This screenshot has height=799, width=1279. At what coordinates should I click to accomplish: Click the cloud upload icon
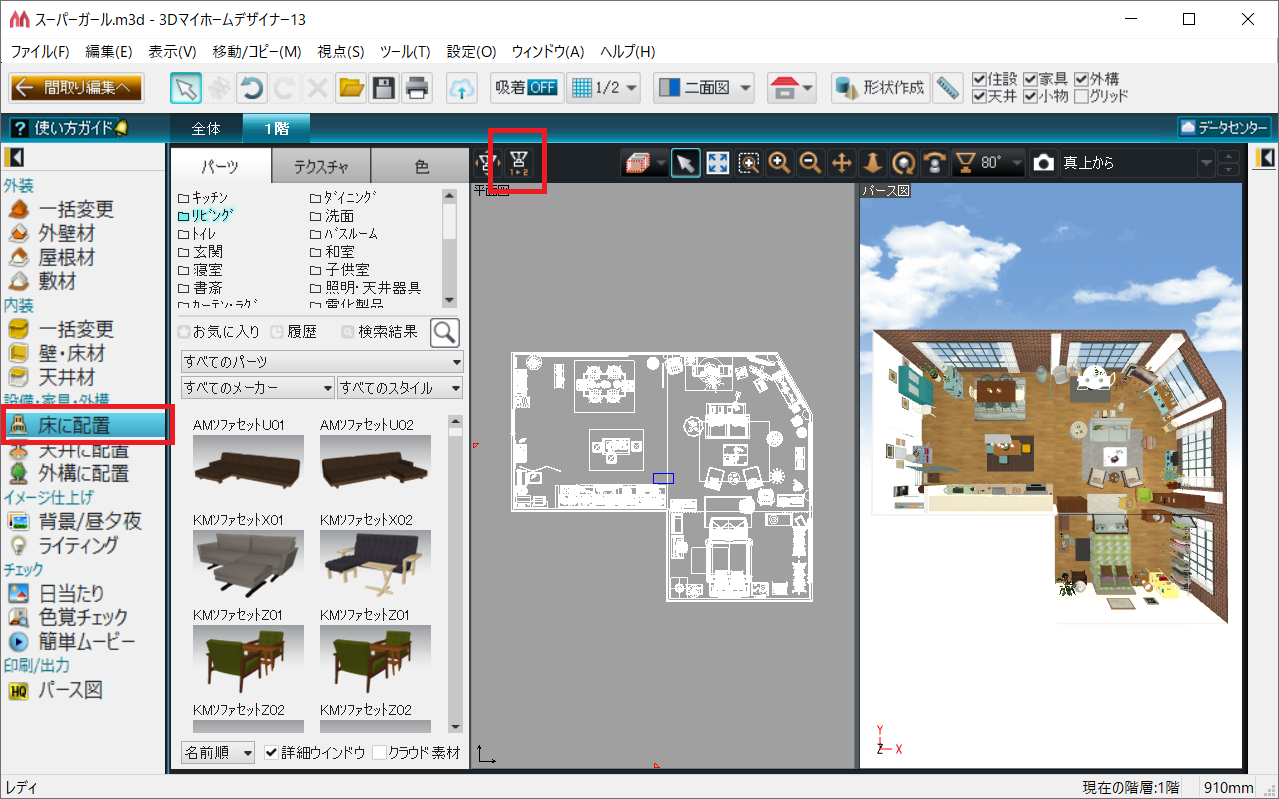(461, 88)
